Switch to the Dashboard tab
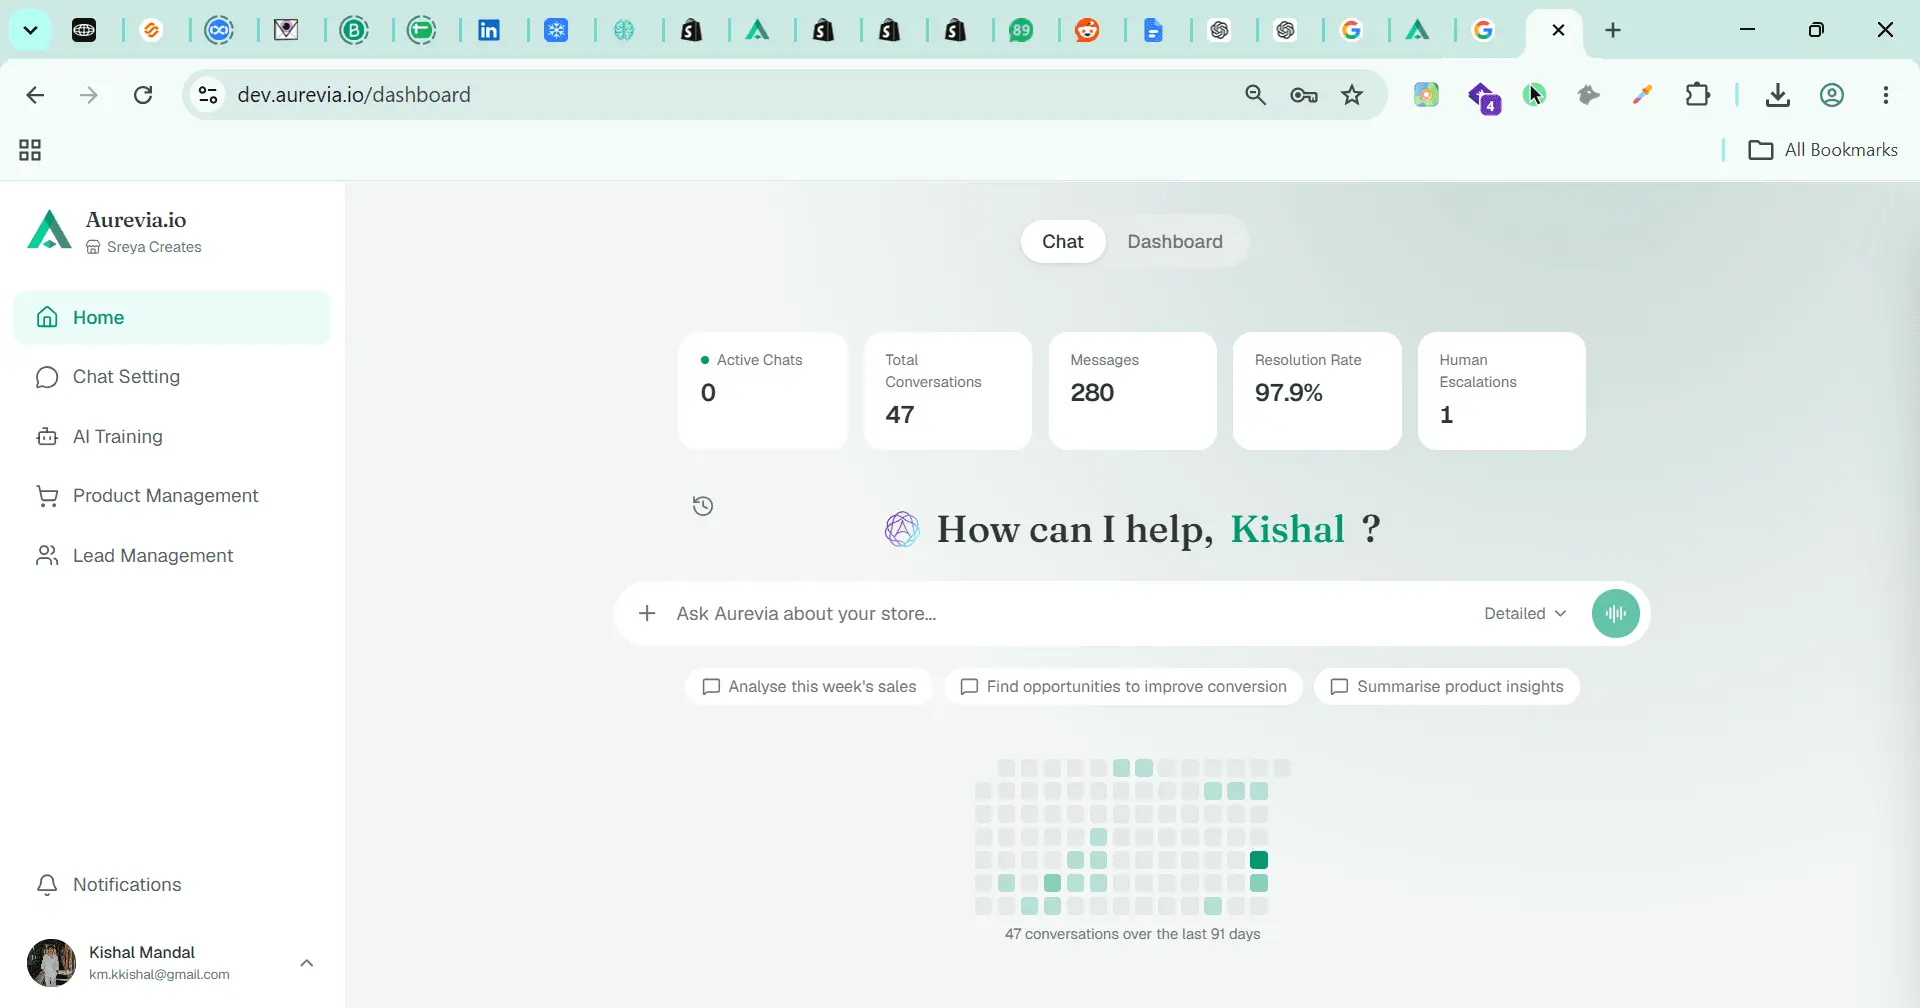This screenshot has width=1920, height=1008. 1175,242
